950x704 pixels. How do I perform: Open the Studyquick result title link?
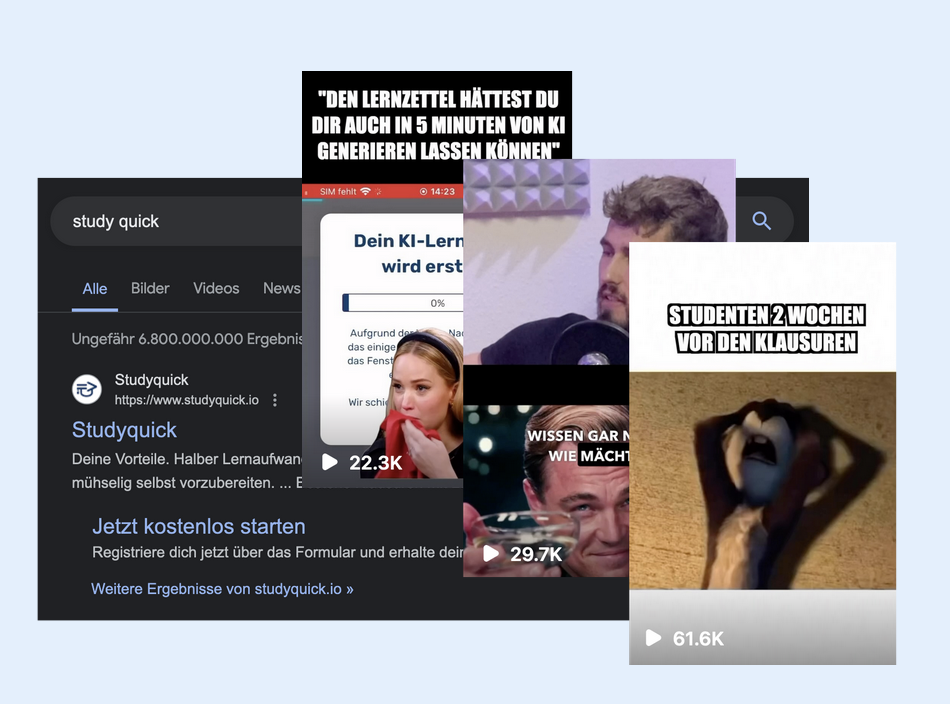pos(124,430)
